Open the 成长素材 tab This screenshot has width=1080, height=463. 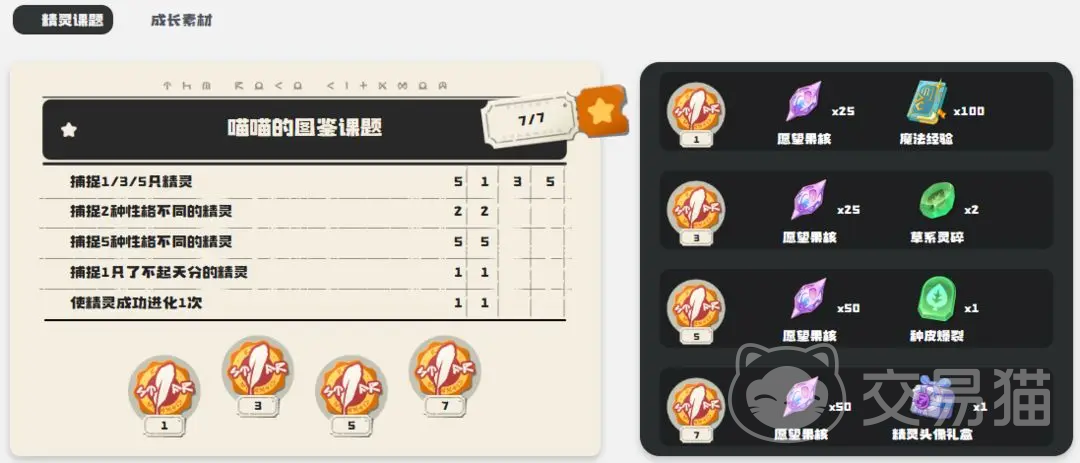coord(182,20)
